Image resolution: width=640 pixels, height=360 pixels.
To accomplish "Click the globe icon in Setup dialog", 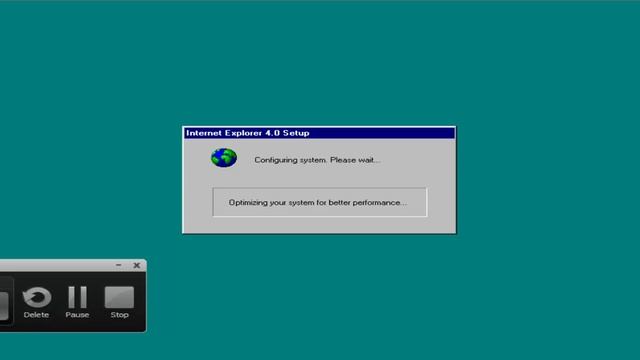I will [x=224, y=158].
